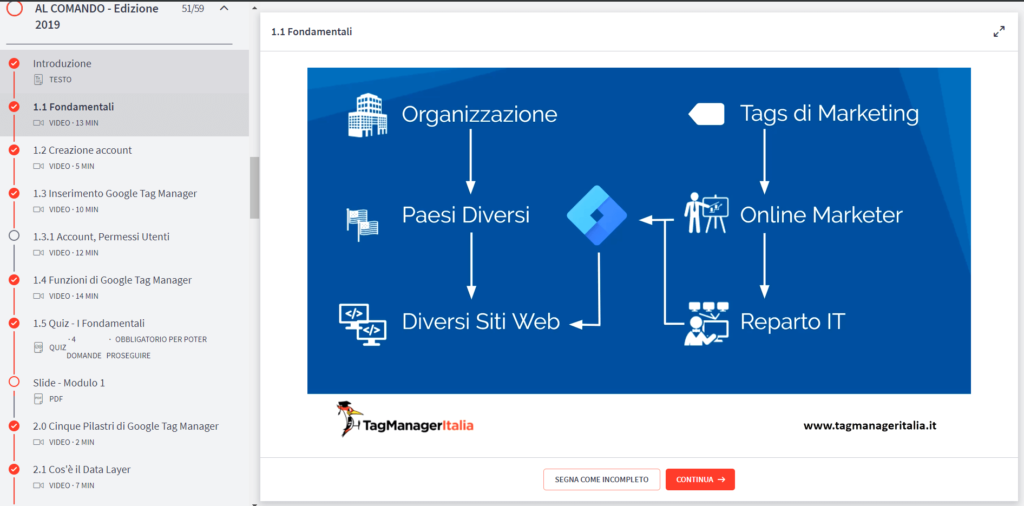This screenshot has width=1024, height=506.
Task: Click the video icon under 1.3 Inserimento
Action: 39,210
